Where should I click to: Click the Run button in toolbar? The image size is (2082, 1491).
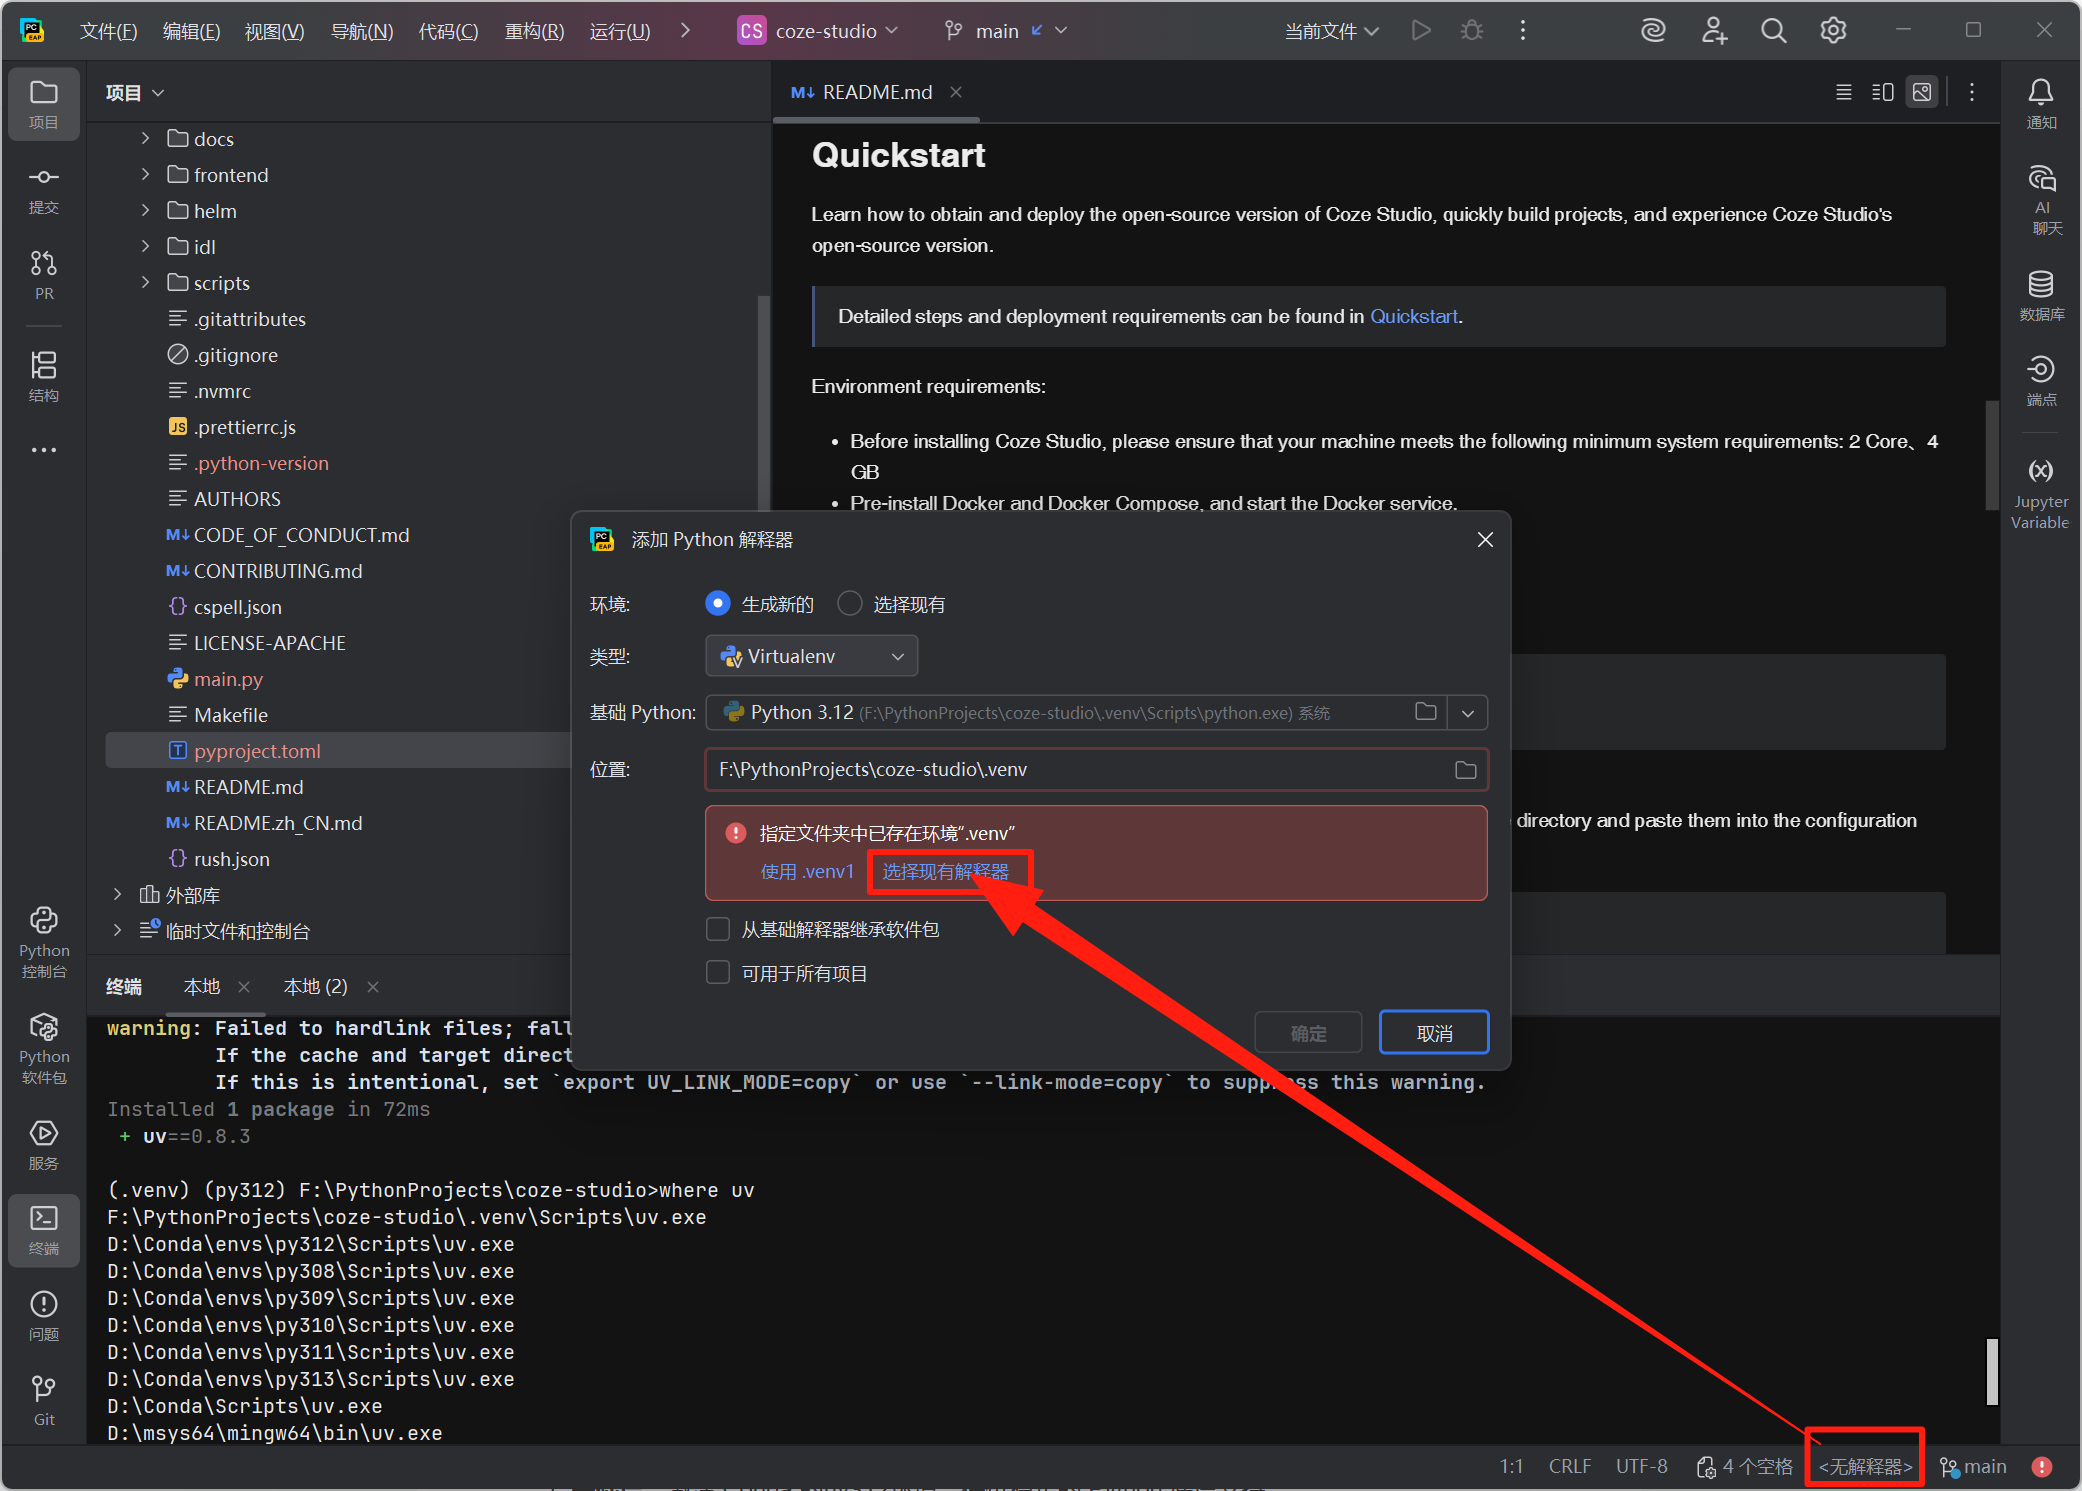tap(1420, 30)
